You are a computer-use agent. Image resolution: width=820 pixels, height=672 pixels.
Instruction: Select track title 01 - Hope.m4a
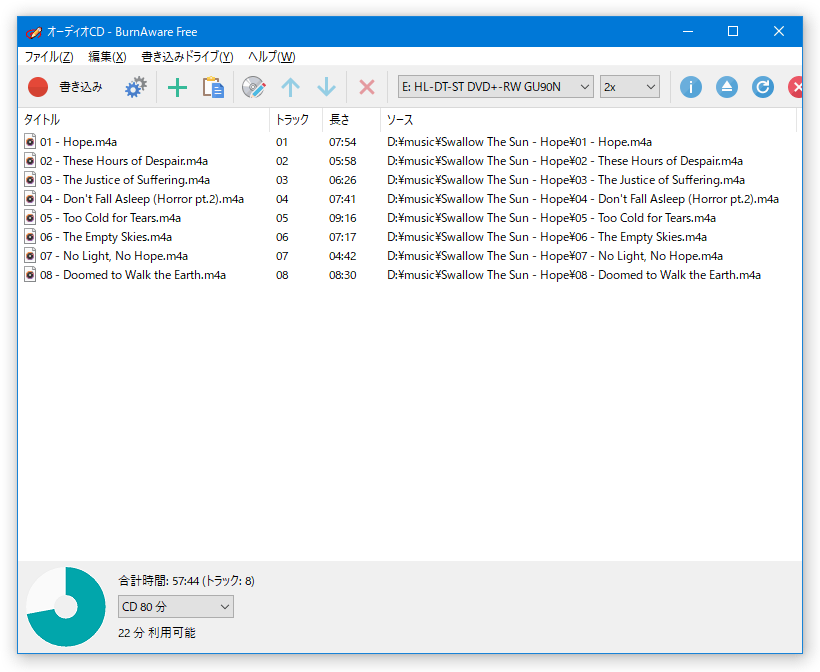[78, 142]
